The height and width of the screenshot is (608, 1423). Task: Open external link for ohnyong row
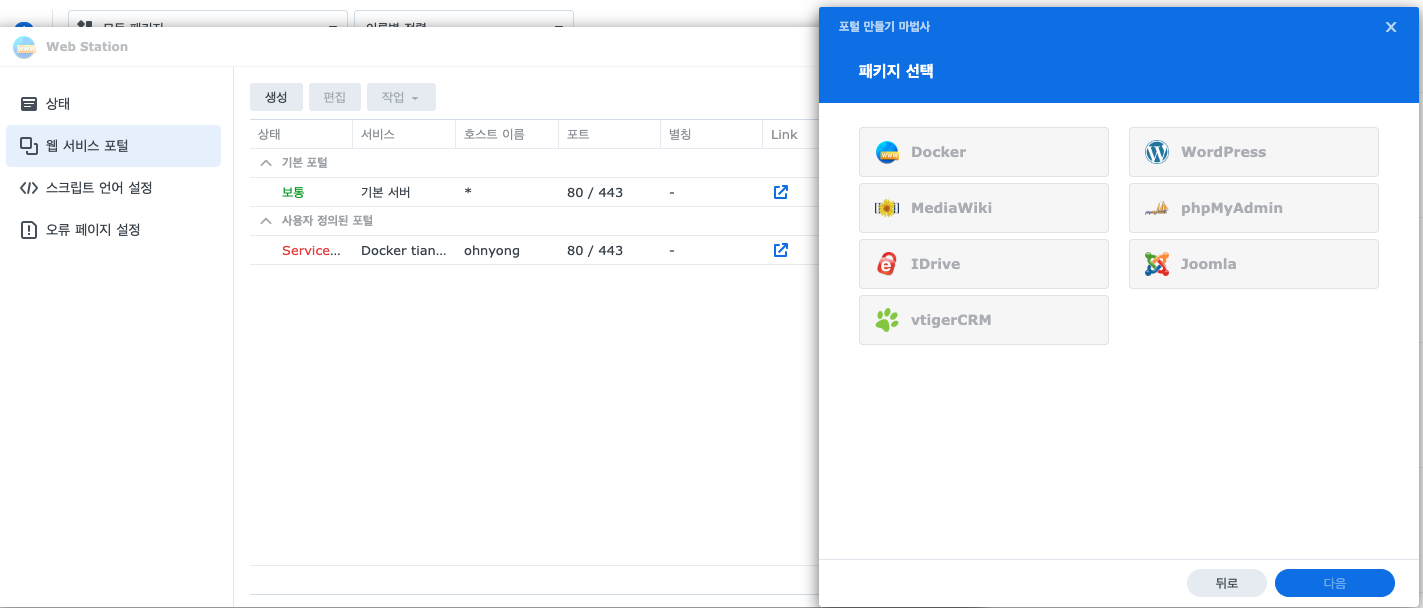781,250
